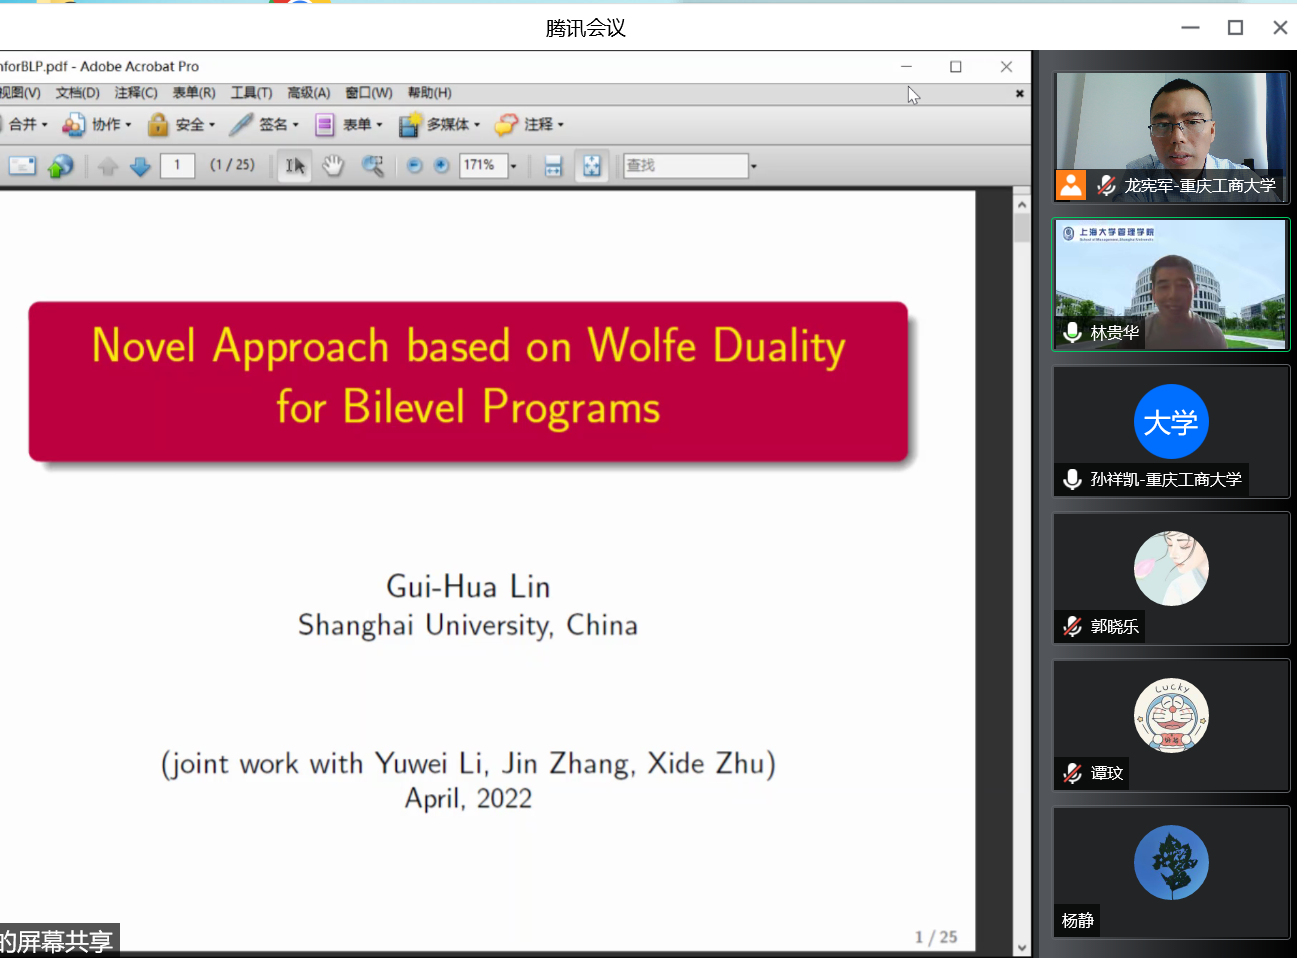Click the zoom out minus button
Screen dimensions: 1297x958
(x=414, y=166)
